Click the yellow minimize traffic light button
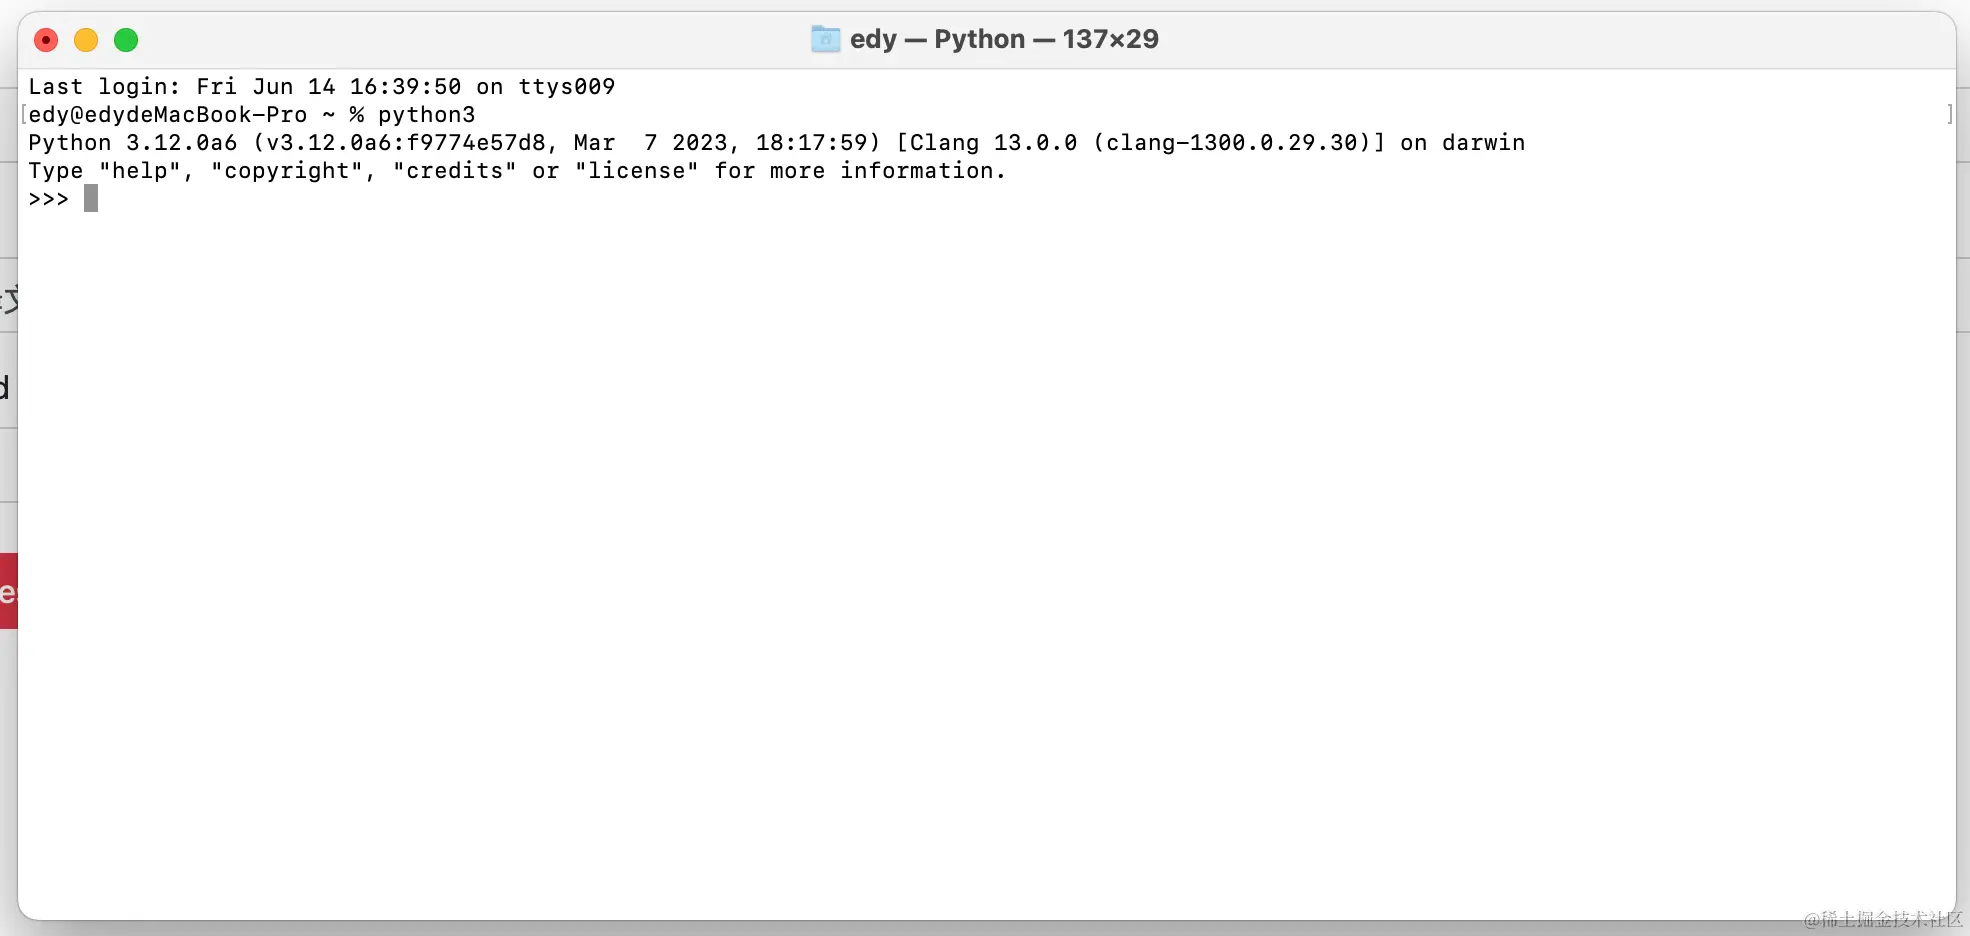 click(x=86, y=40)
